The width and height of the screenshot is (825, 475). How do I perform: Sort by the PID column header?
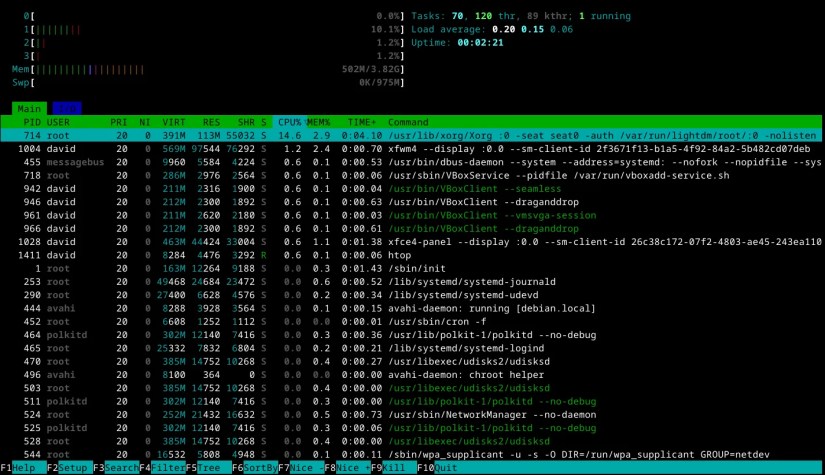tap(32, 122)
